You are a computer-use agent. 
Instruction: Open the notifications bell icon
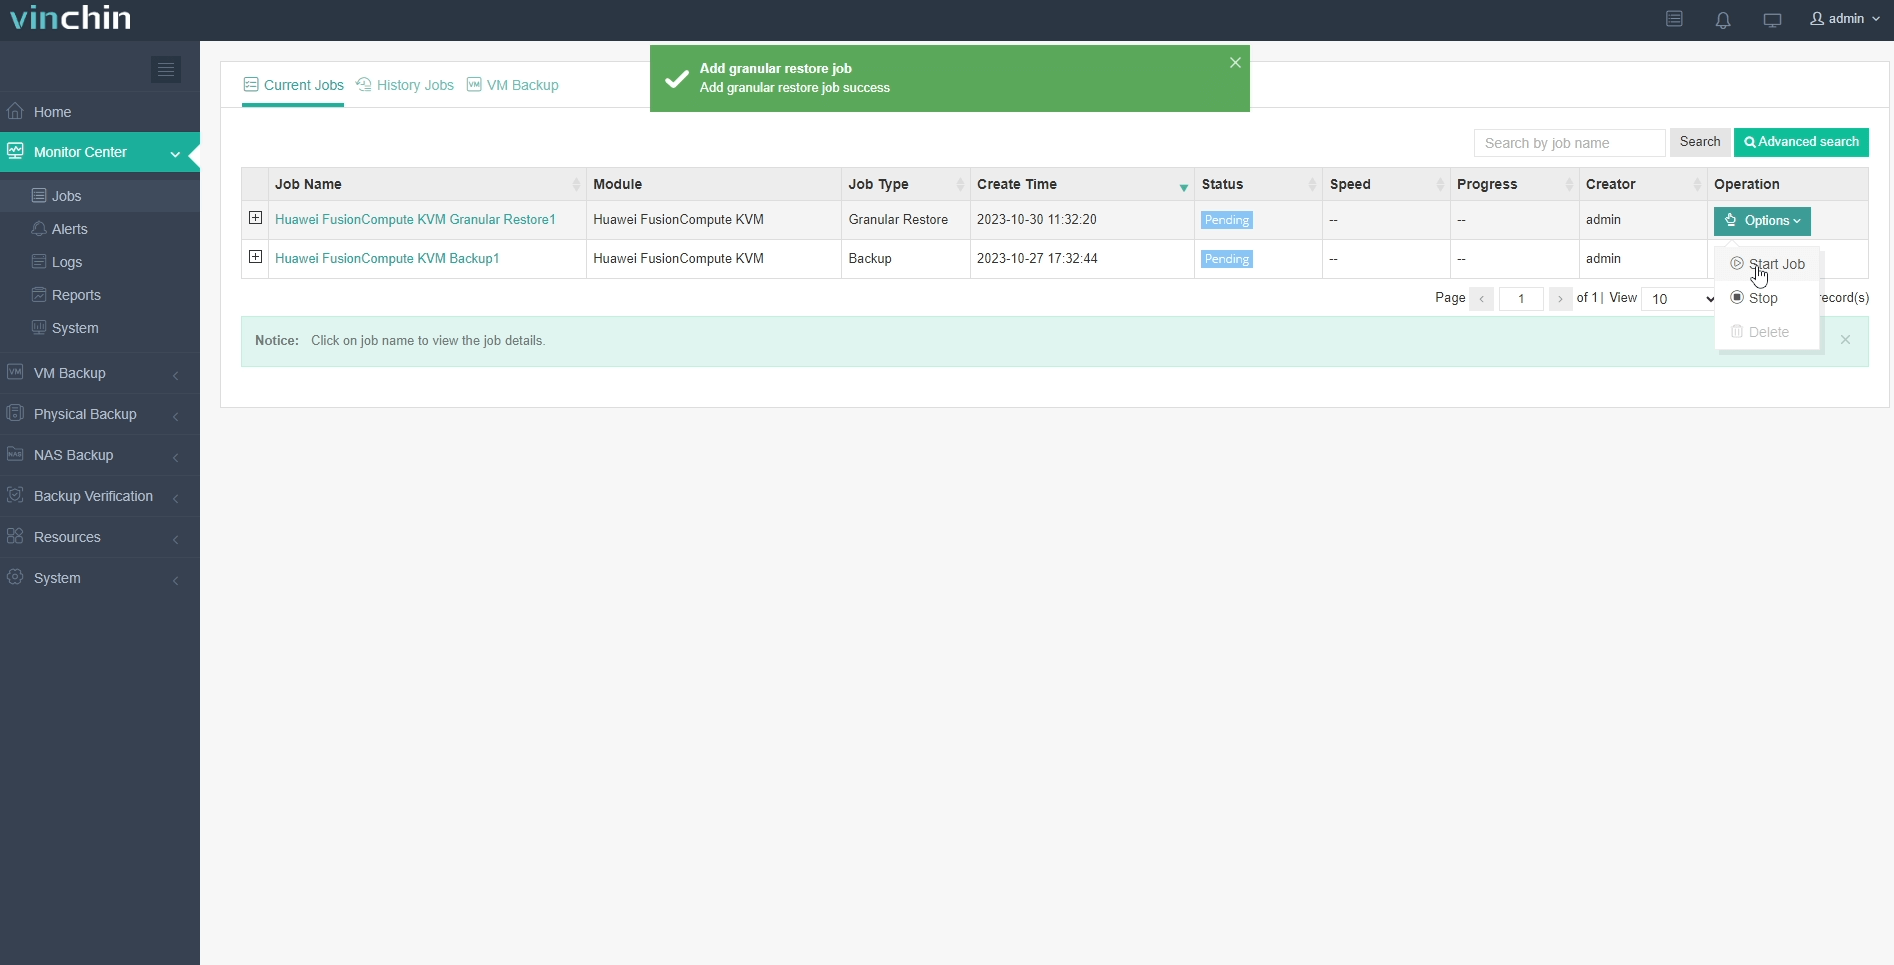[x=1723, y=20]
